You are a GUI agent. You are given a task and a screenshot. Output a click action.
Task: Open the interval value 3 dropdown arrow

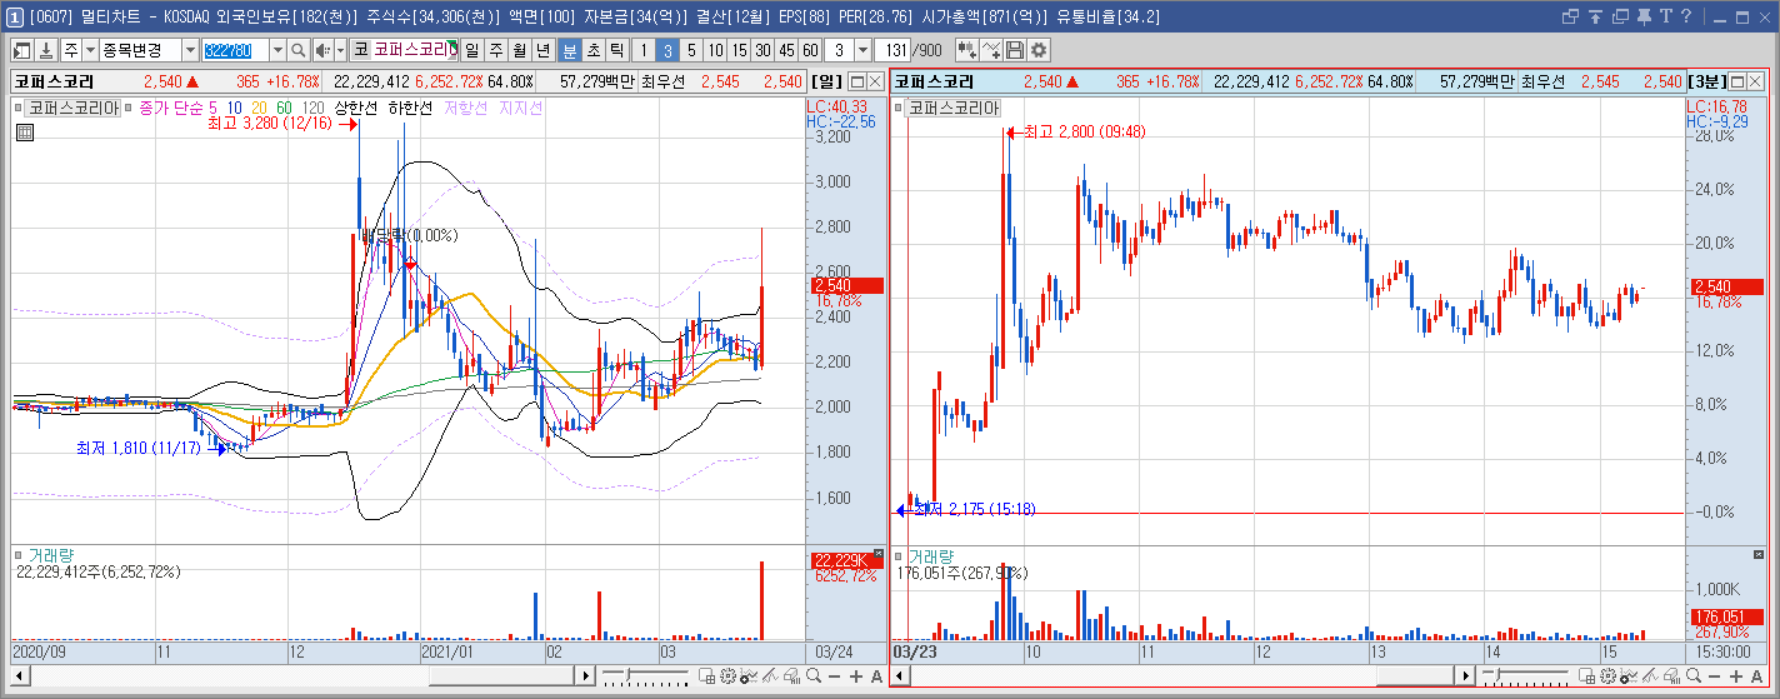pos(863,50)
